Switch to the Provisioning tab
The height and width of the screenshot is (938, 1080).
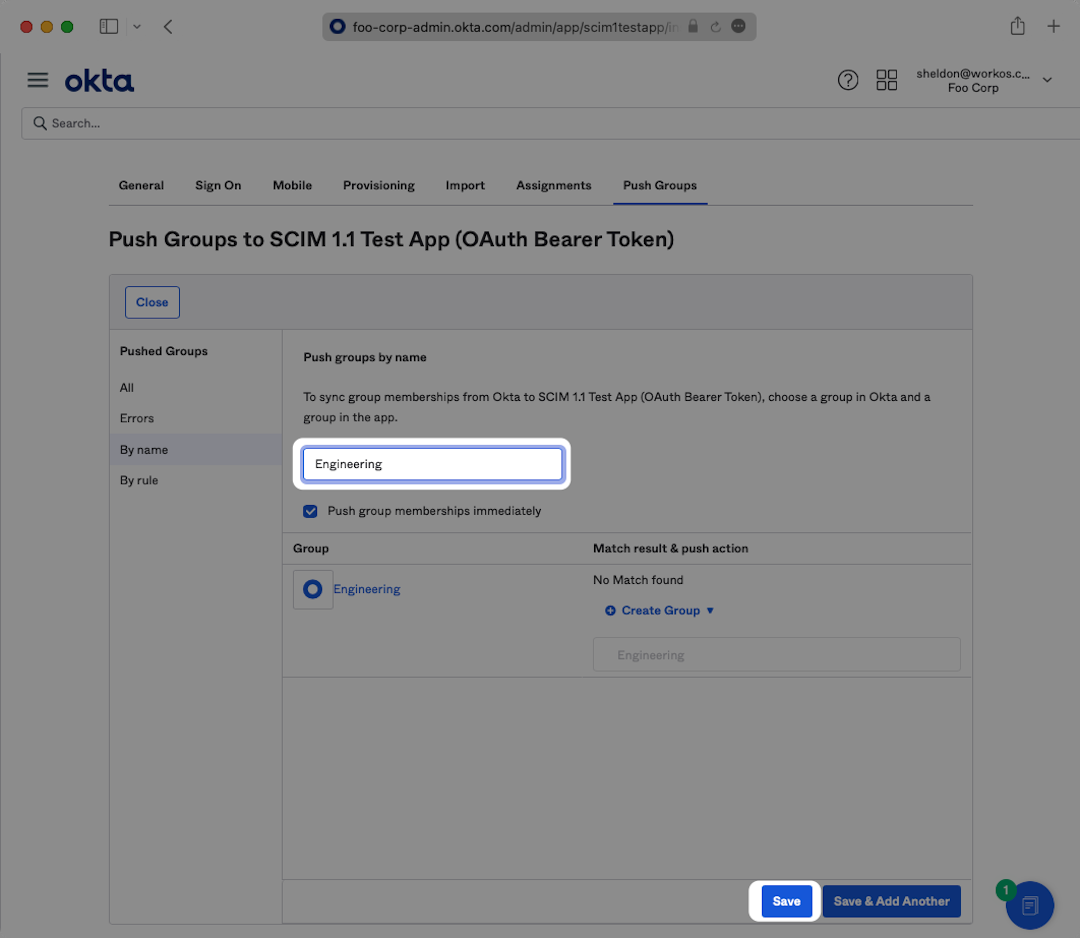click(378, 185)
